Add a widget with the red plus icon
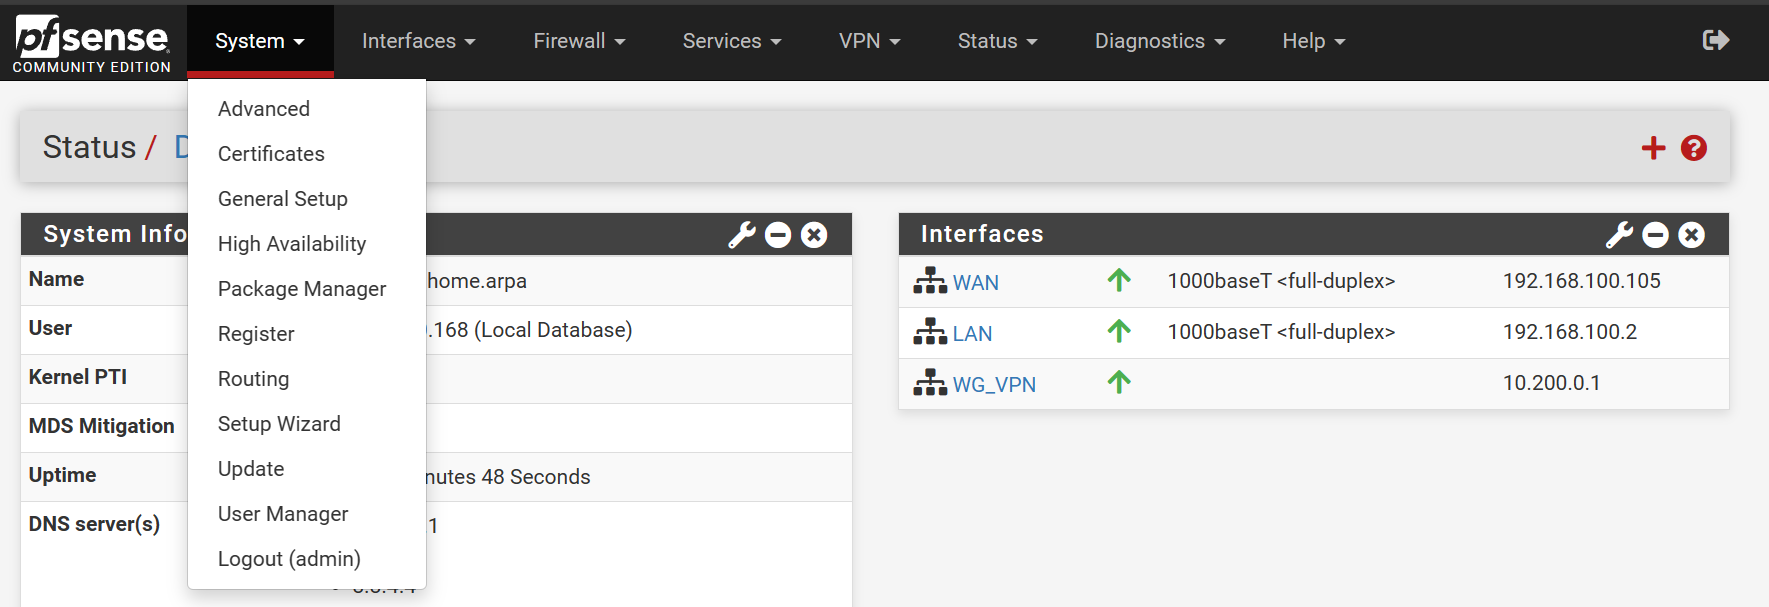The image size is (1769, 607). click(x=1654, y=148)
